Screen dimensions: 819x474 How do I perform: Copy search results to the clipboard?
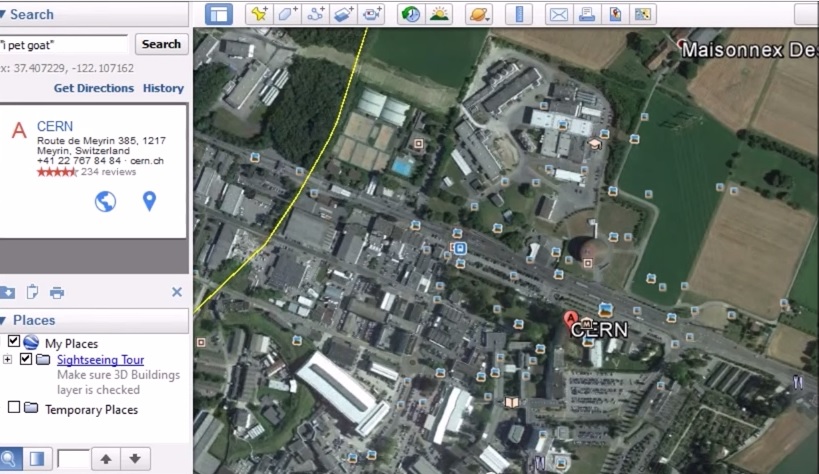[32, 292]
